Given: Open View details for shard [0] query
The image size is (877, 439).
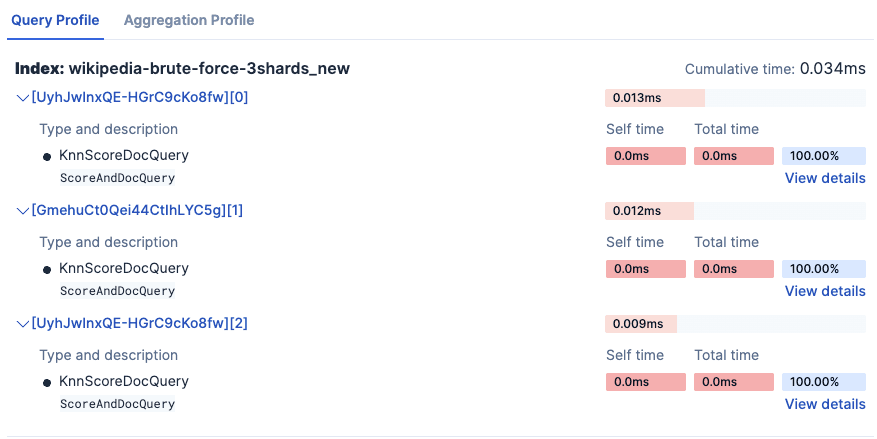Looking at the screenshot, I should [x=825, y=178].
